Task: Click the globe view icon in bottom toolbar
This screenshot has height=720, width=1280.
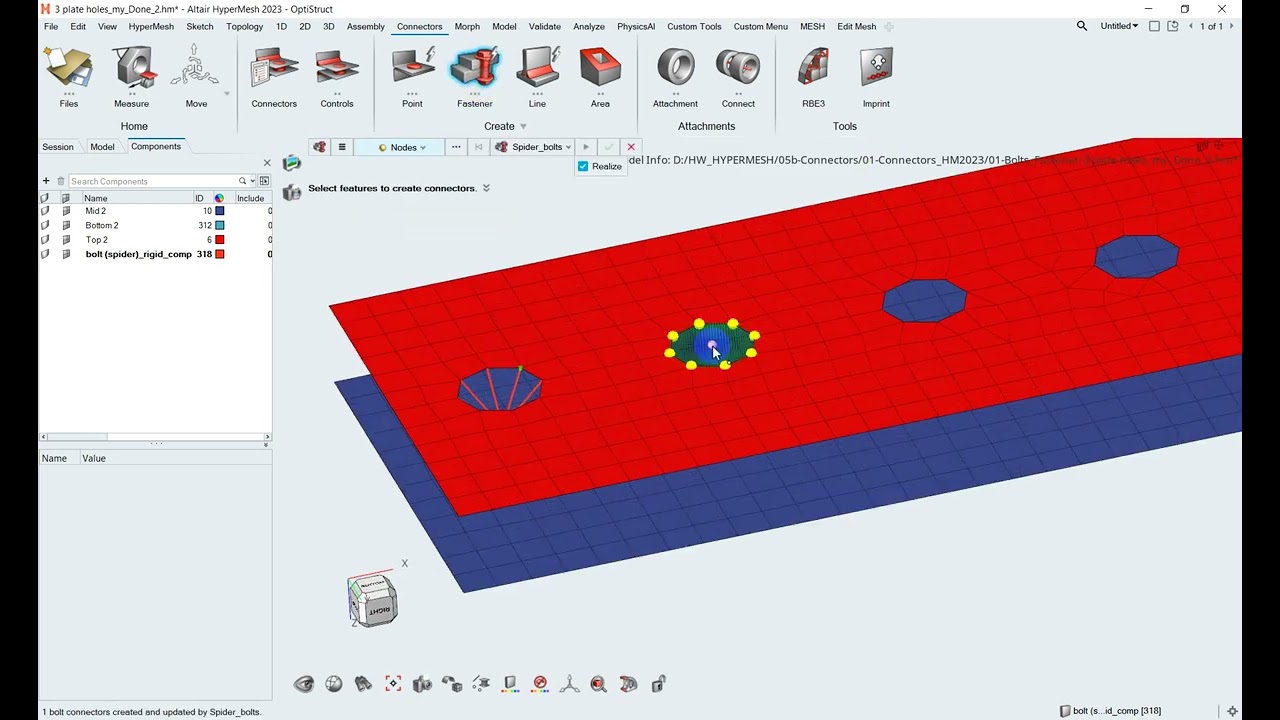Action: point(334,684)
